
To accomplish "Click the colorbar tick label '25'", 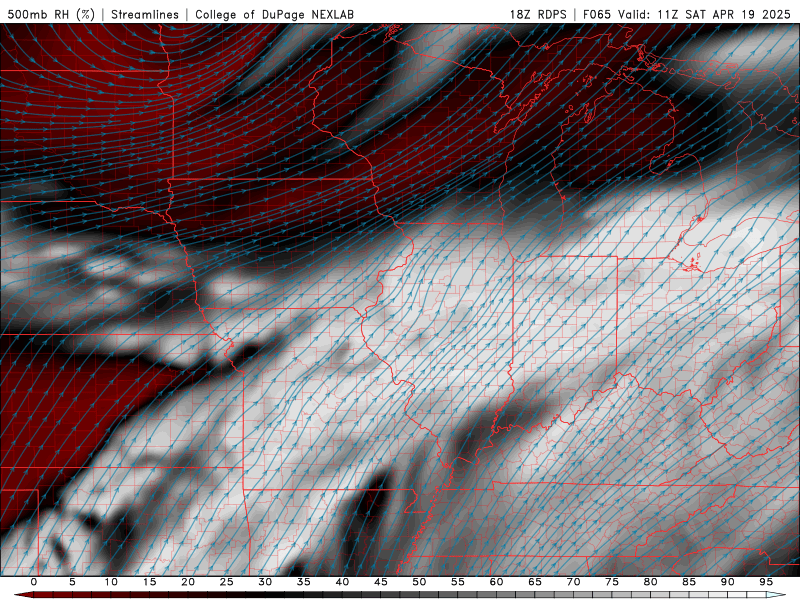I will pos(227,582).
